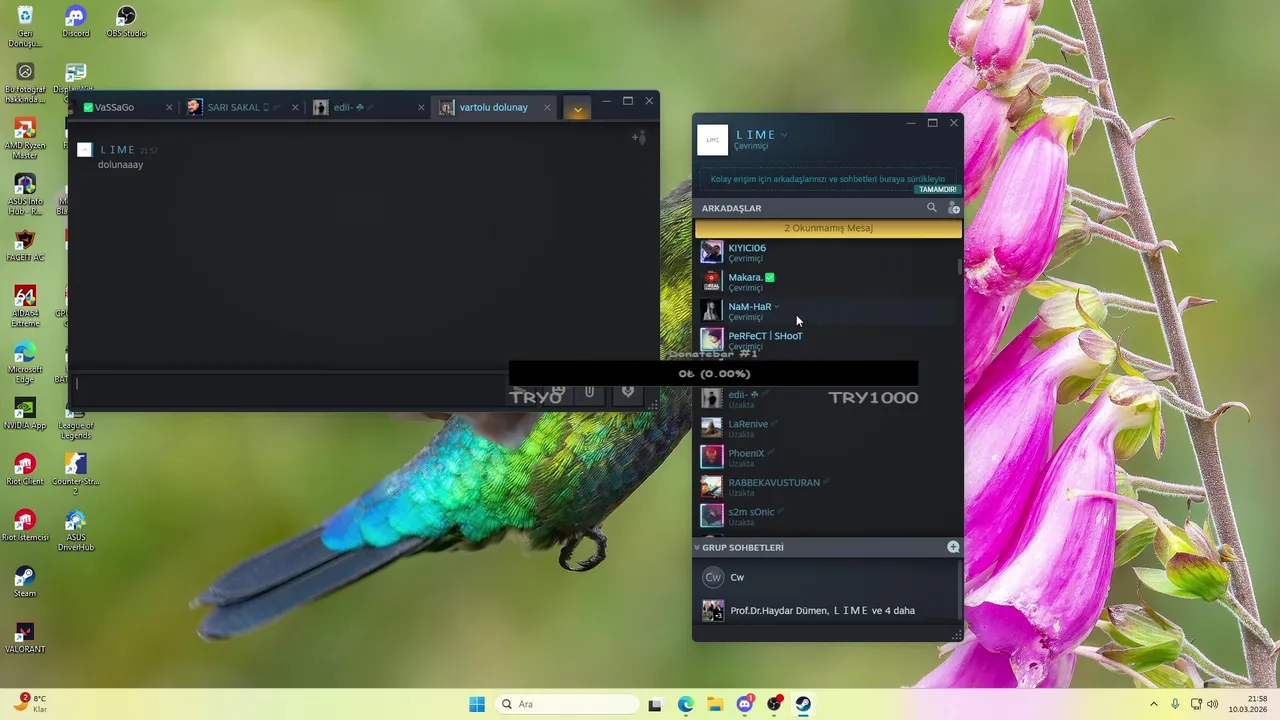The width and height of the screenshot is (1280, 720).
Task: Click the LIME profile avatar in friends window
Action: point(712,140)
